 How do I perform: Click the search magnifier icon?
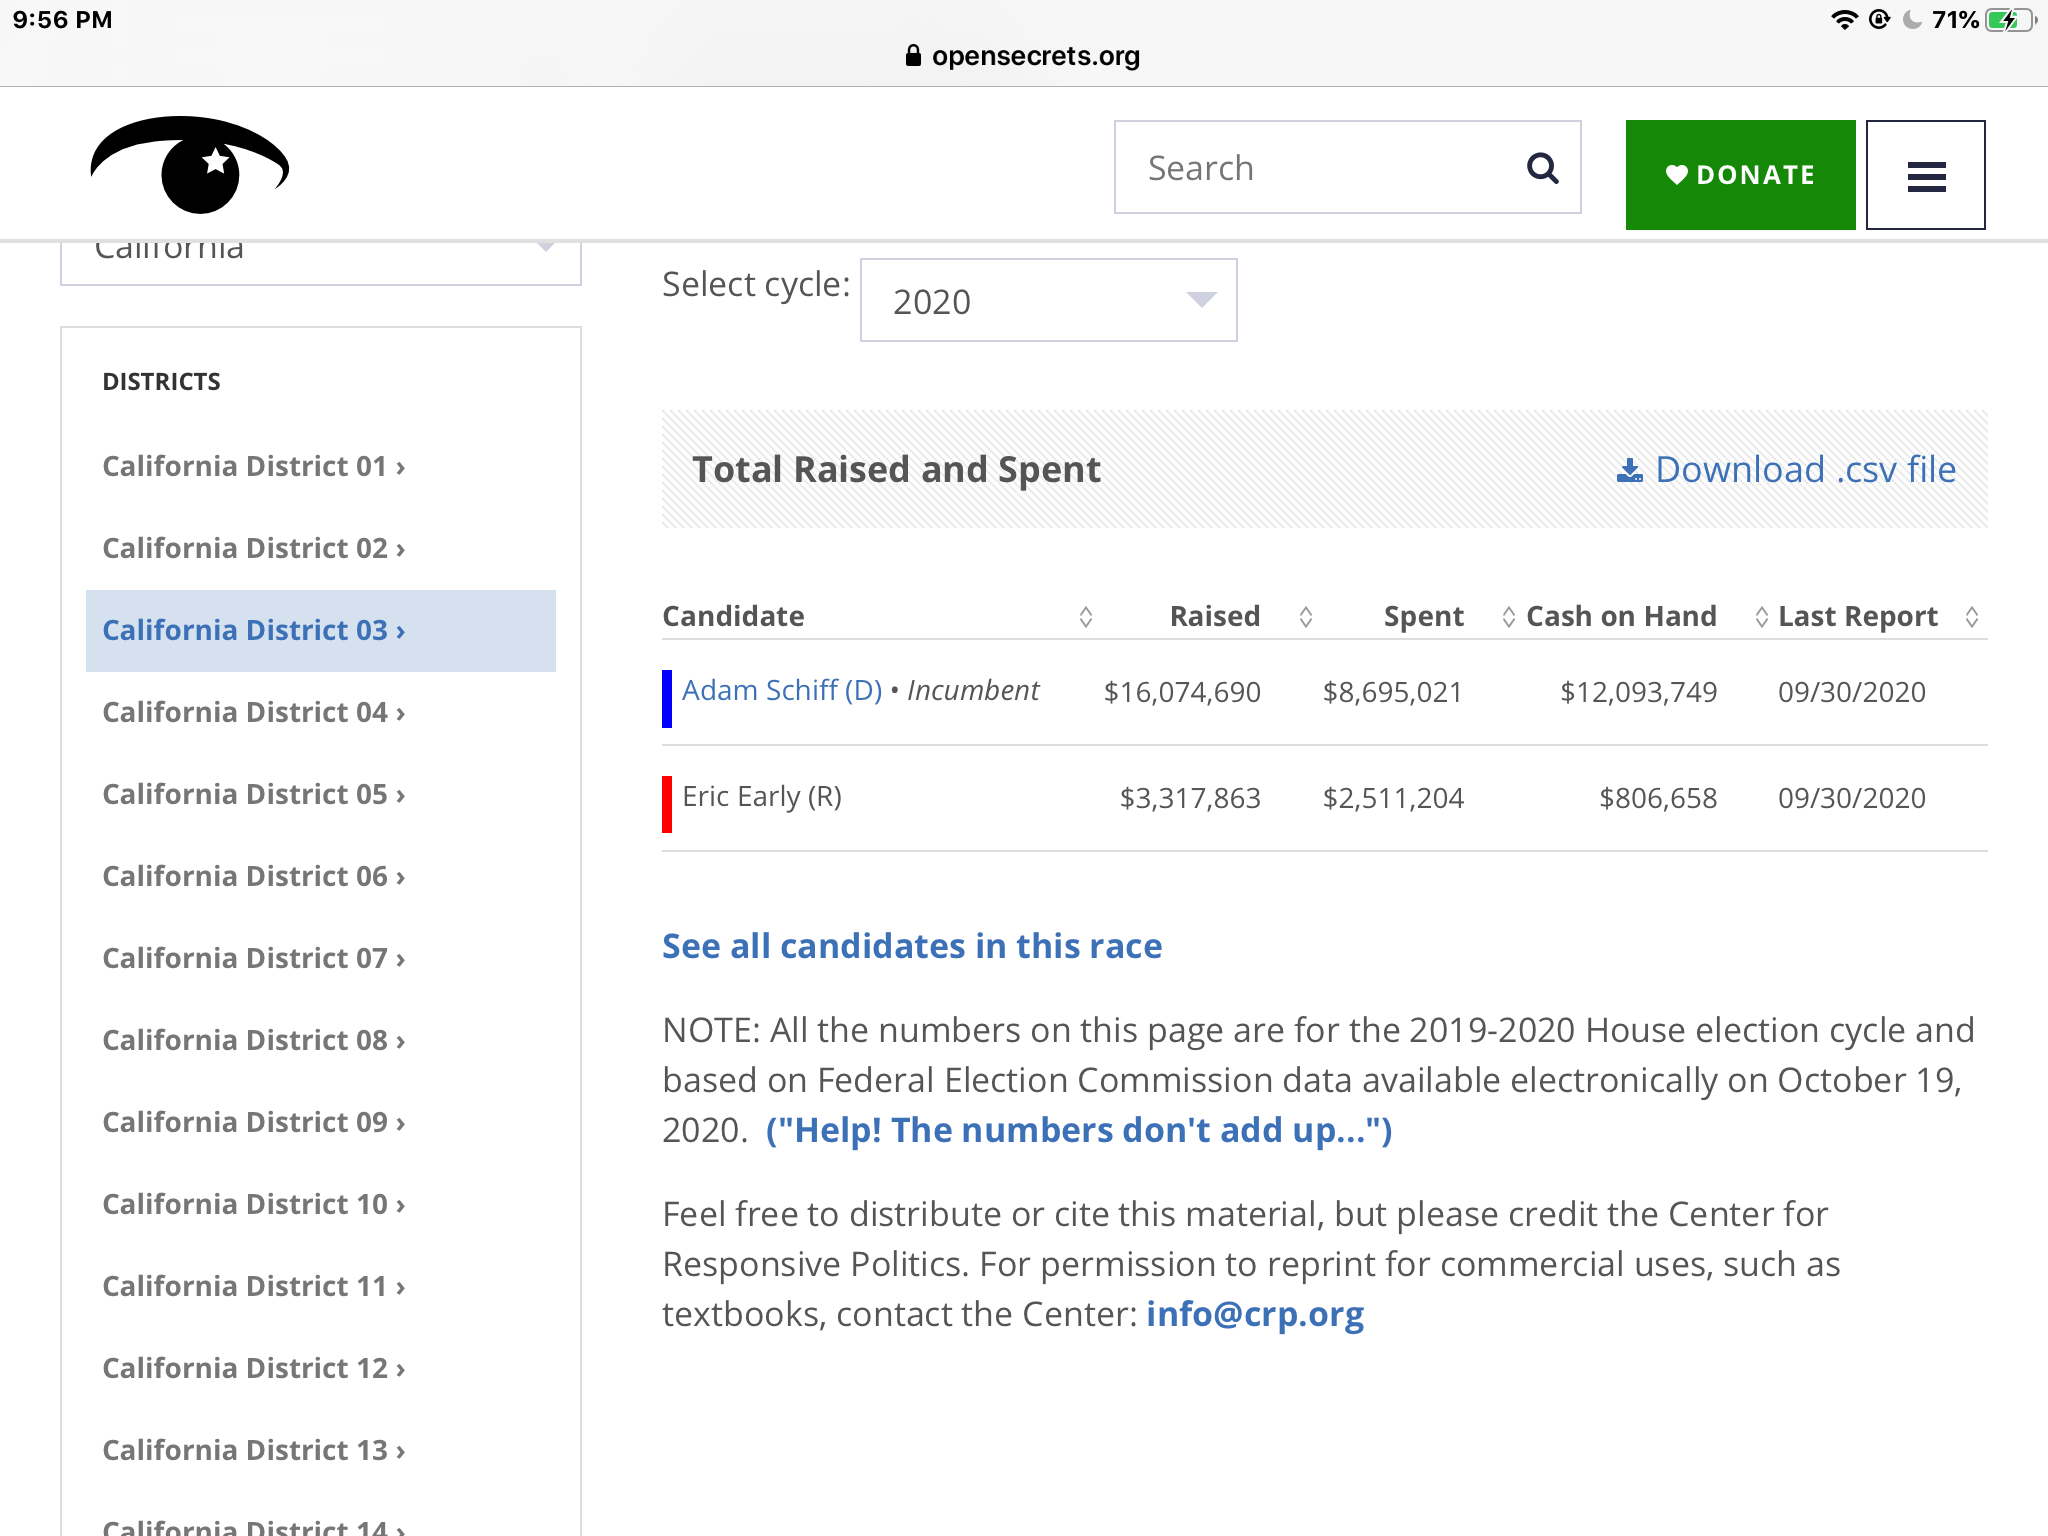click(x=1542, y=168)
